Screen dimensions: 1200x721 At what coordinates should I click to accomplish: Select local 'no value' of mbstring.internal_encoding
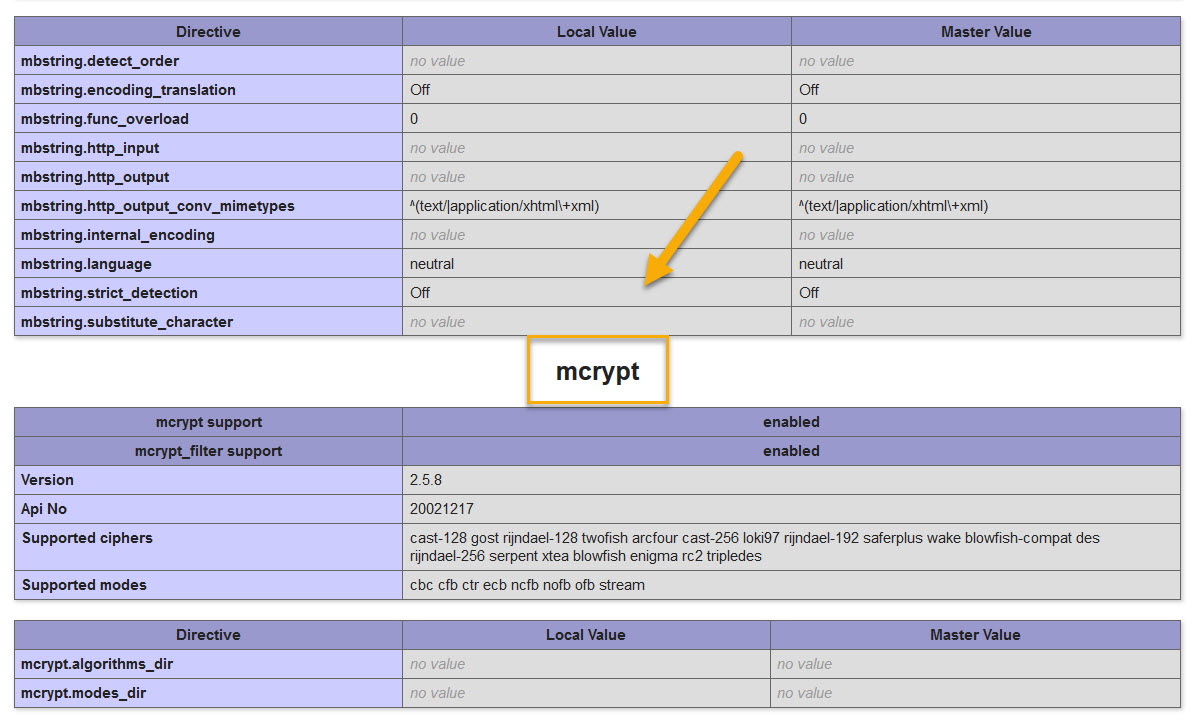coord(437,235)
